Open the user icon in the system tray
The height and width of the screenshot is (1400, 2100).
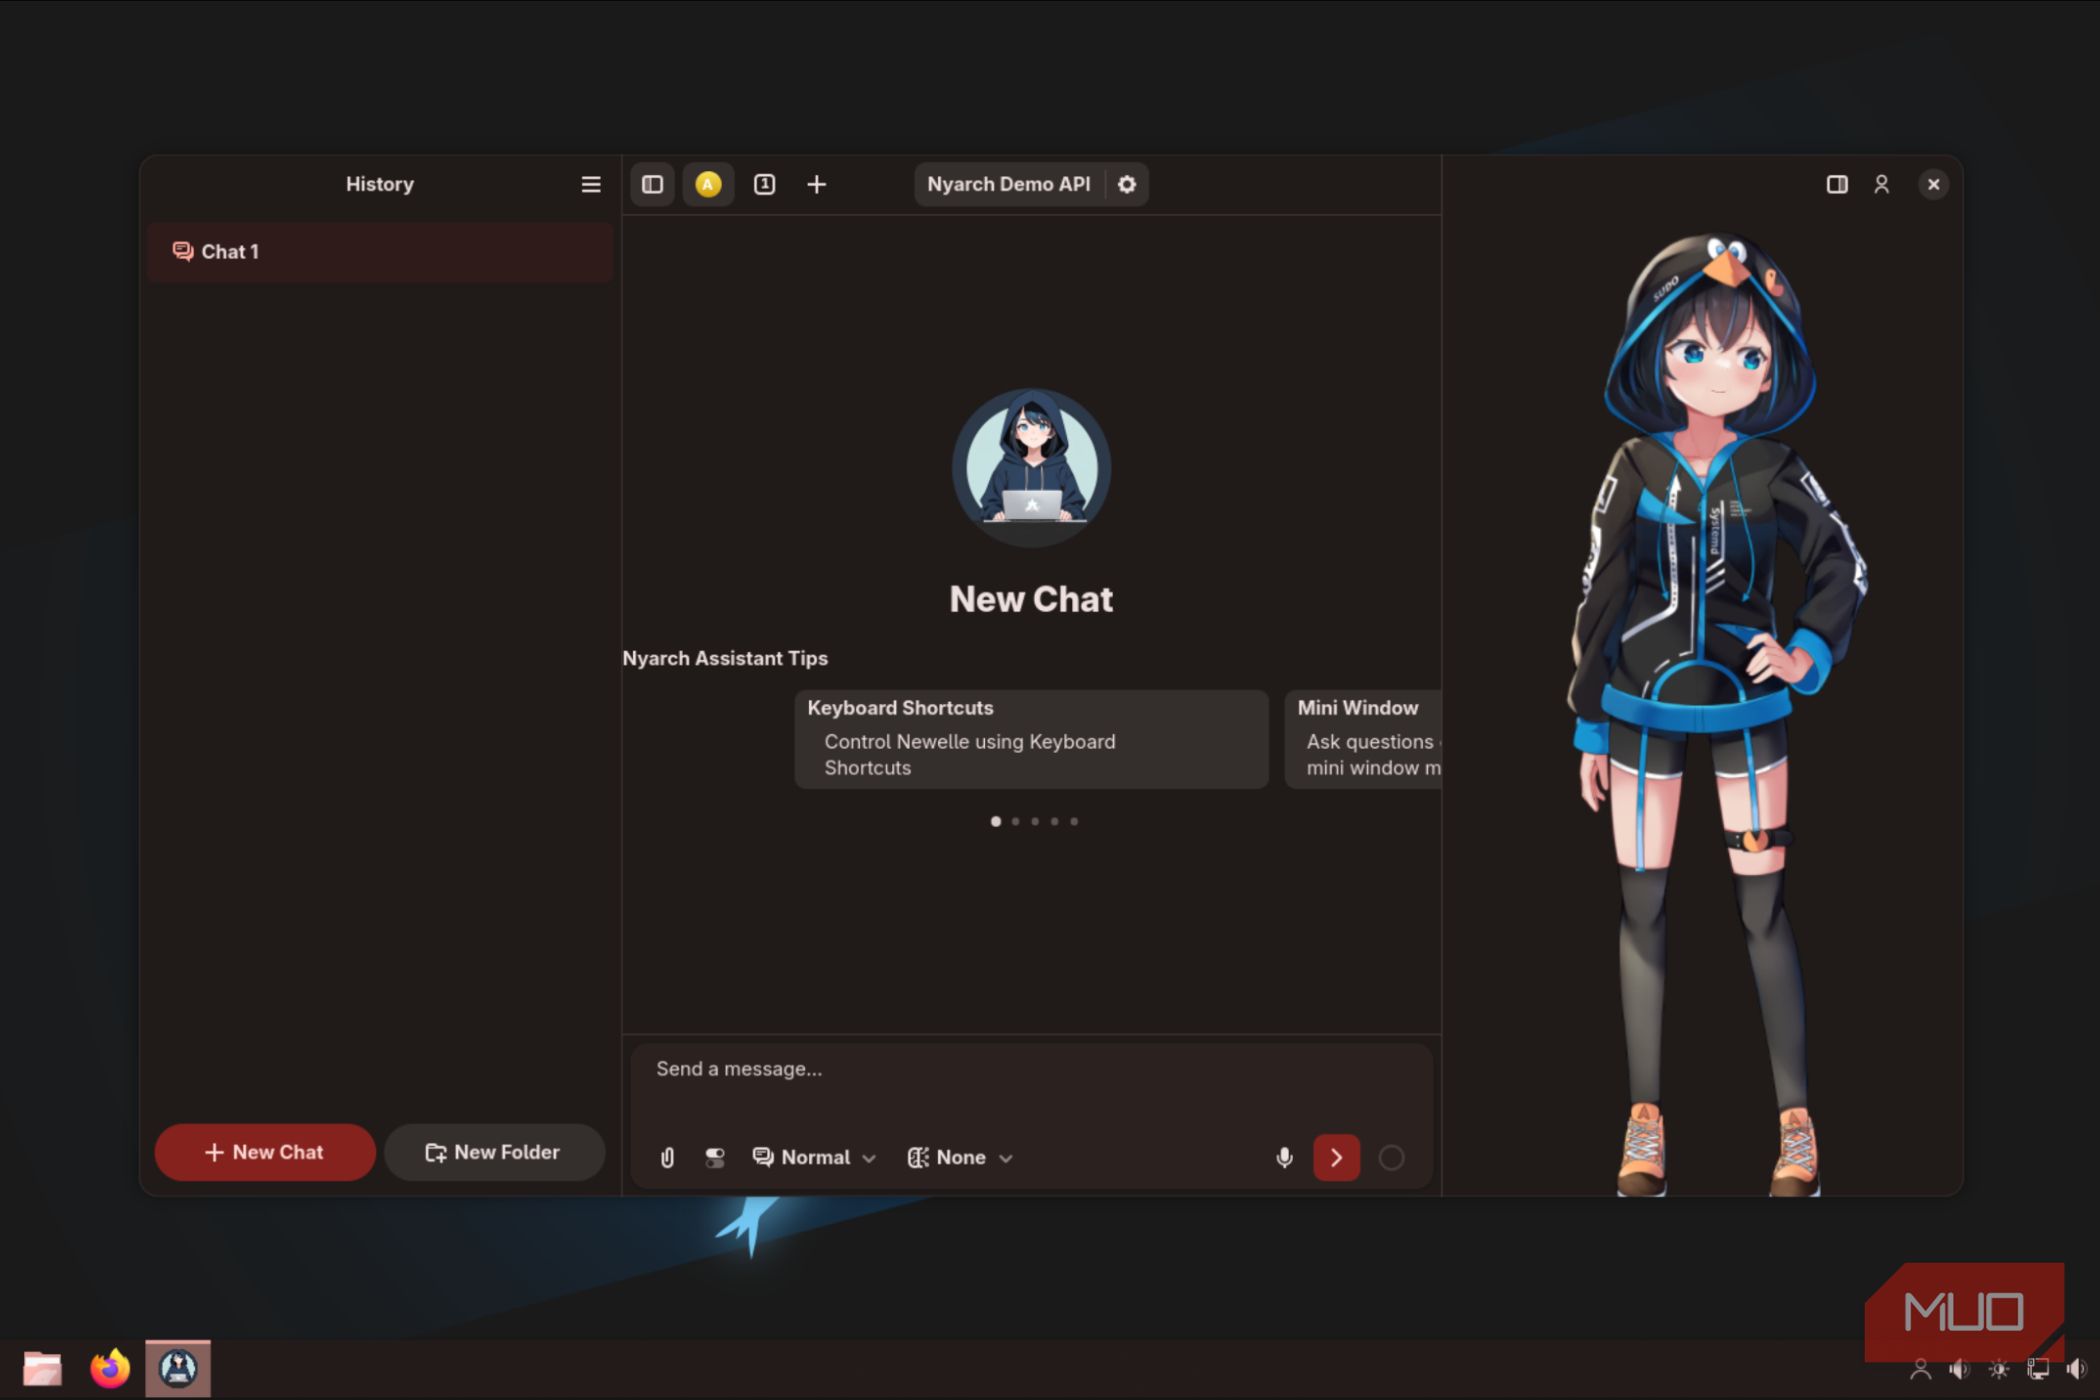pos(1920,1370)
